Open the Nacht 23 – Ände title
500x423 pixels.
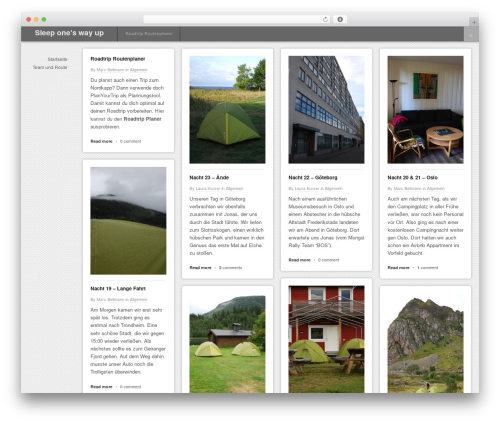(209, 178)
